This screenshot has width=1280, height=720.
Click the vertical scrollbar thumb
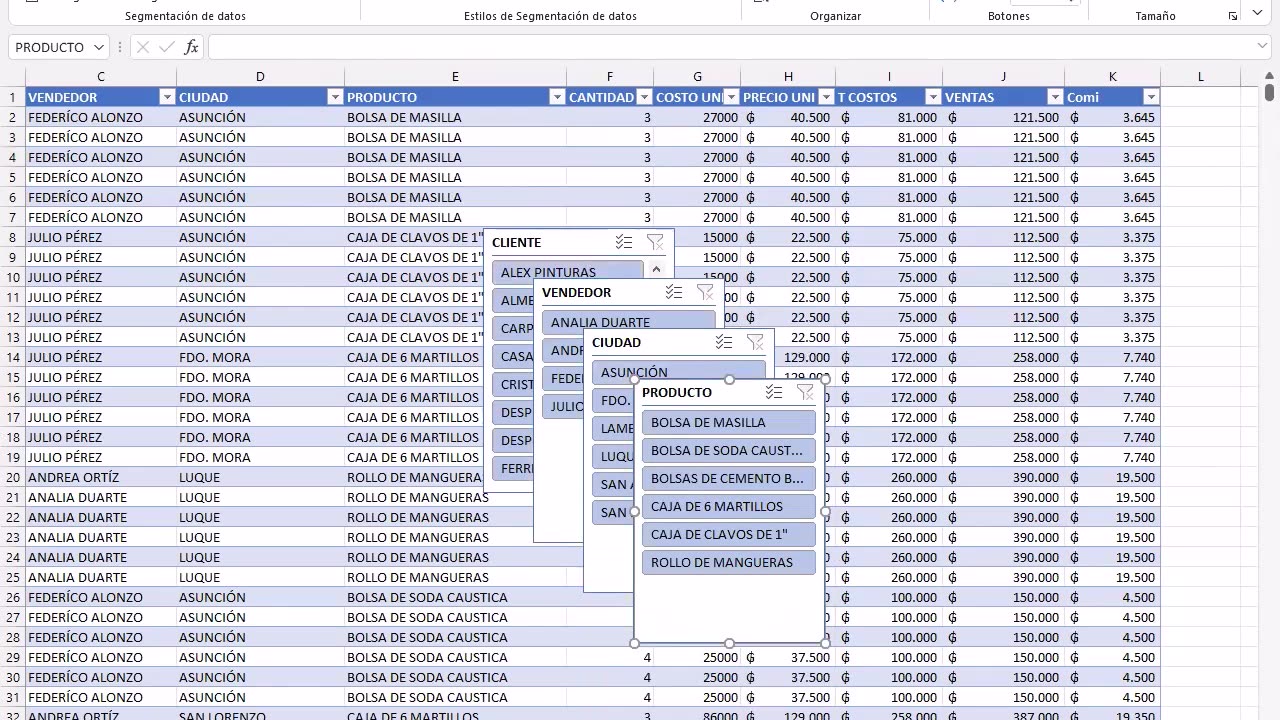1269,93
